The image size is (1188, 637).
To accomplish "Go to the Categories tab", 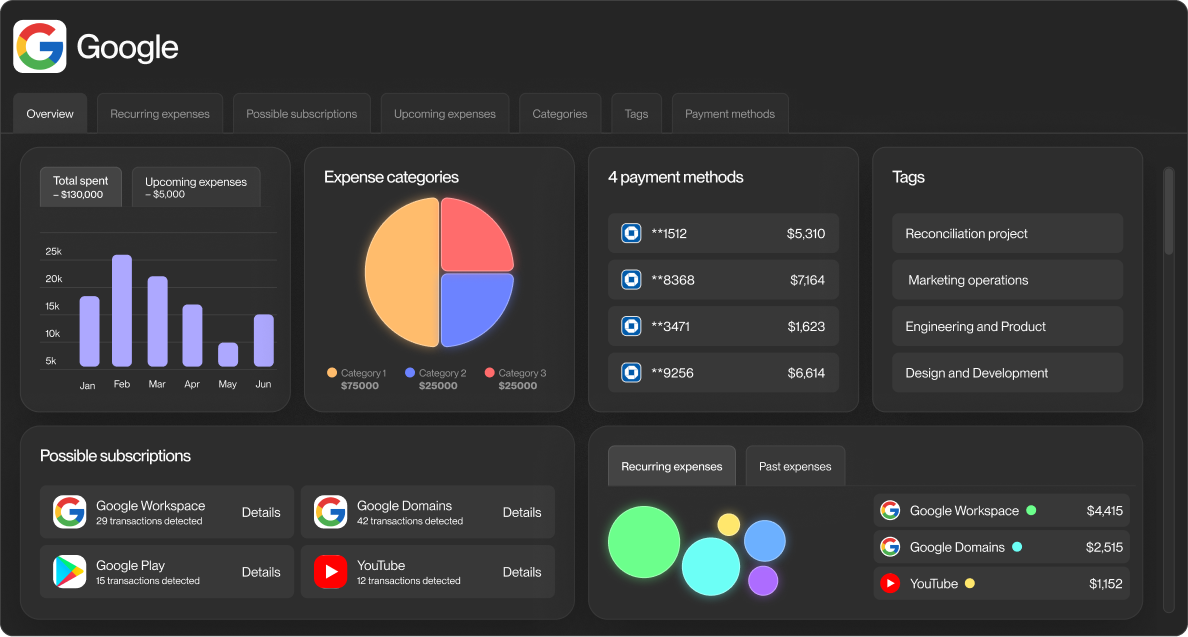I will point(560,114).
